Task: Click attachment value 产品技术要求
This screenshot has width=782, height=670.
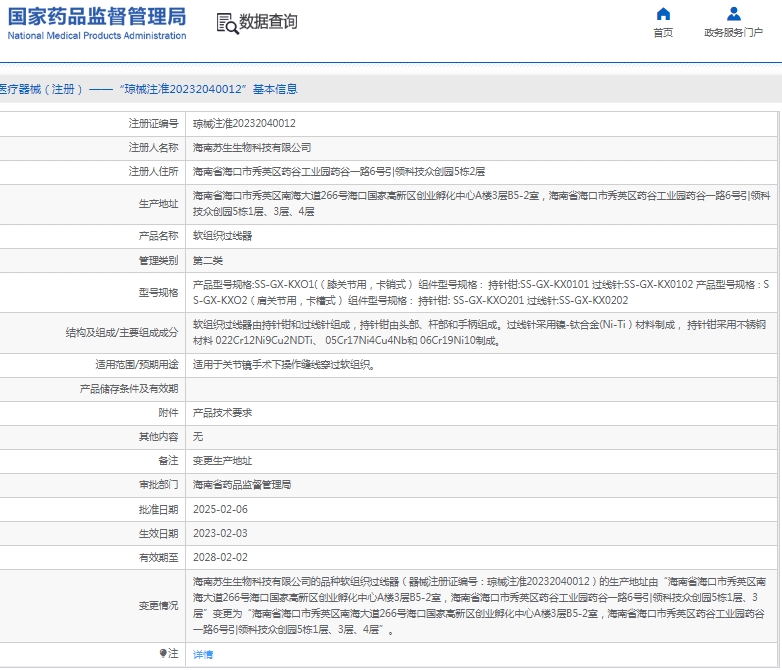Action: click(x=222, y=413)
